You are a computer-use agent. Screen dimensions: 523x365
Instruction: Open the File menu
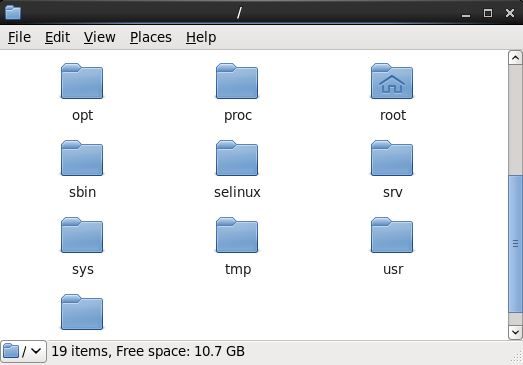click(x=19, y=37)
